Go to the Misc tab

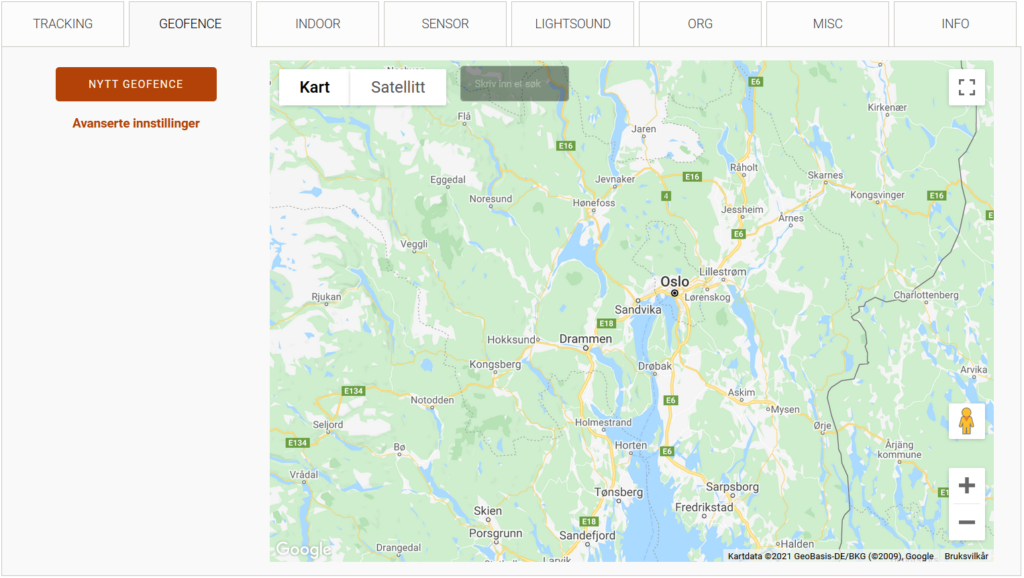[x=827, y=24]
